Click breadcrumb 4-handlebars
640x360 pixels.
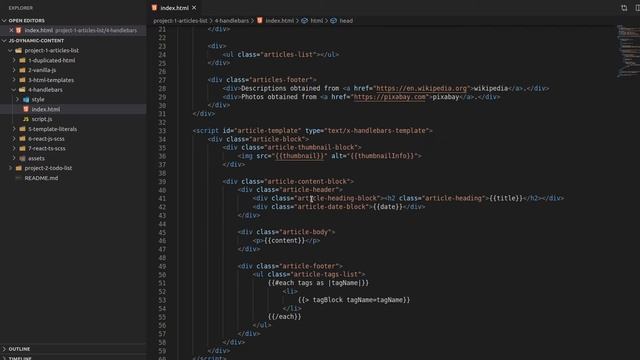tap(231, 21)
